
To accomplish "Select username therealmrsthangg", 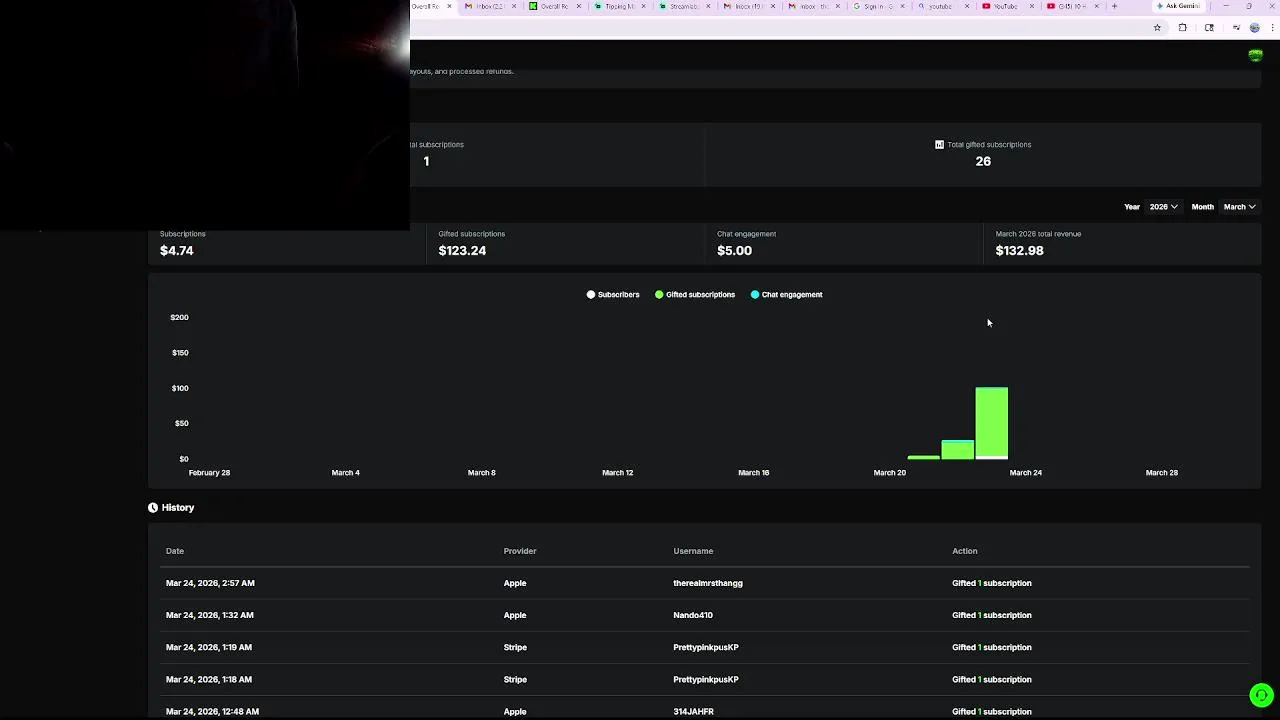I will click(x=708, y=583).
